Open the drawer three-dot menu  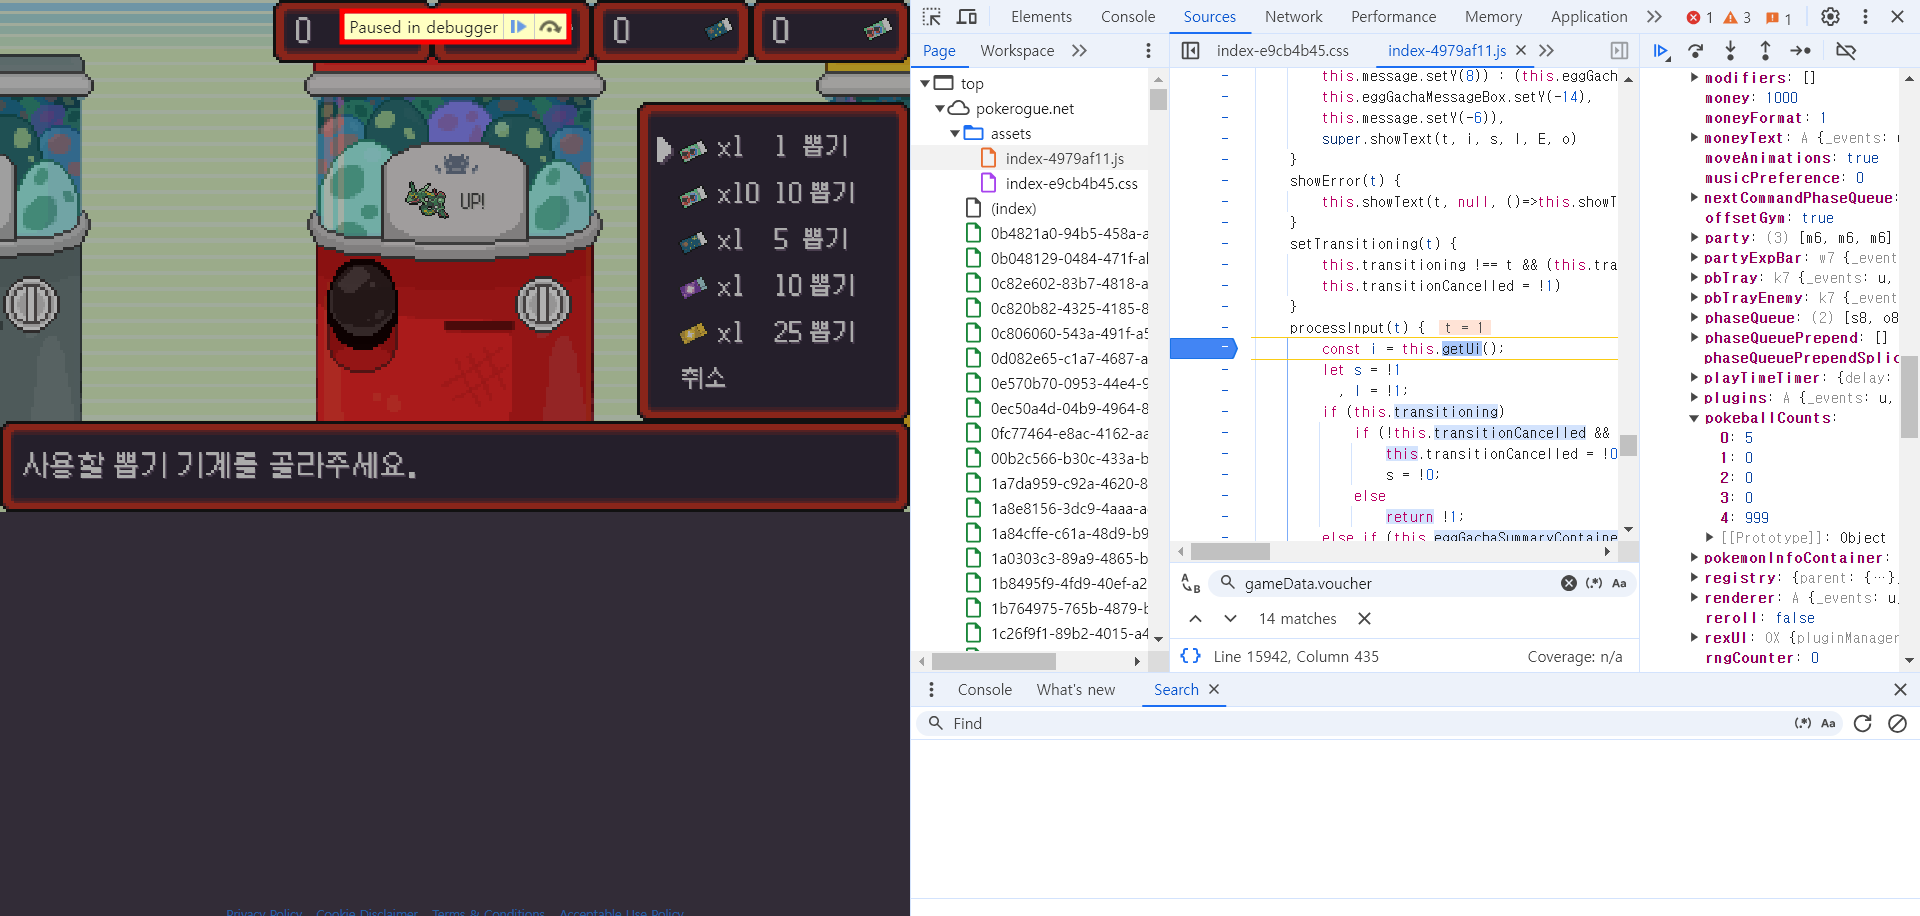pyautogui.click(x=931, y=690)
